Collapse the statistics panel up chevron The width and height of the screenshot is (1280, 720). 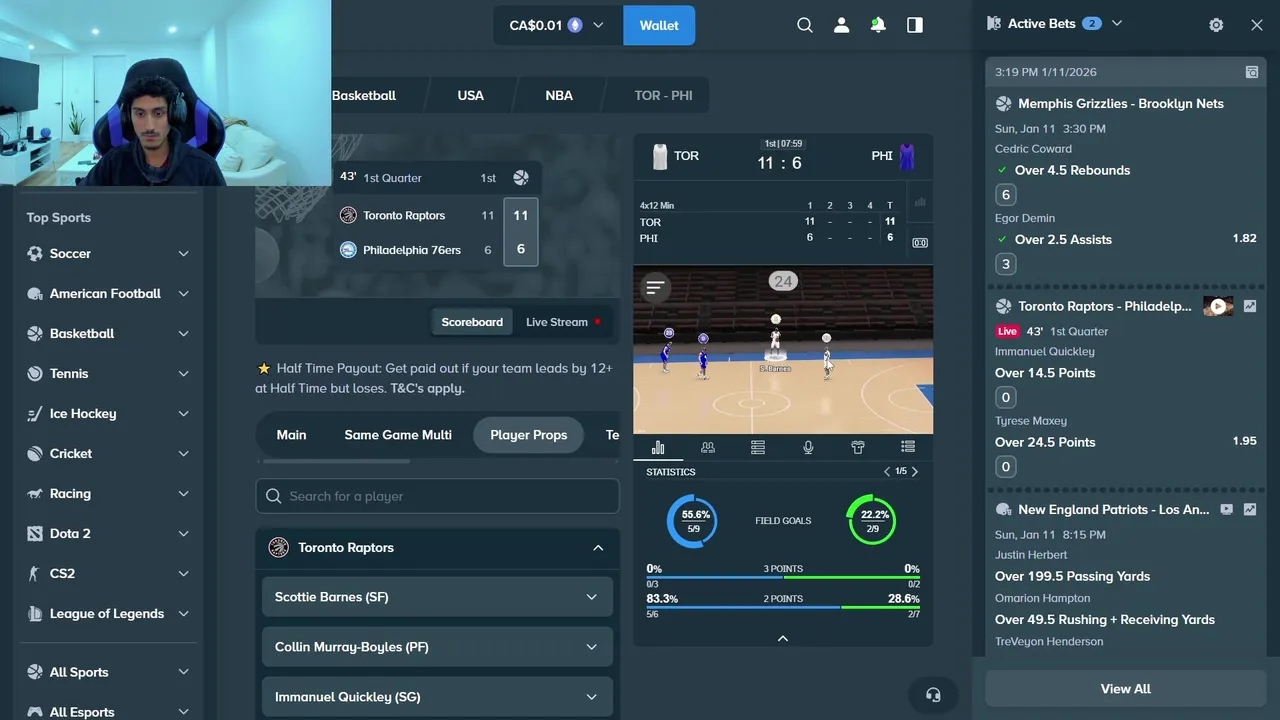783,638
